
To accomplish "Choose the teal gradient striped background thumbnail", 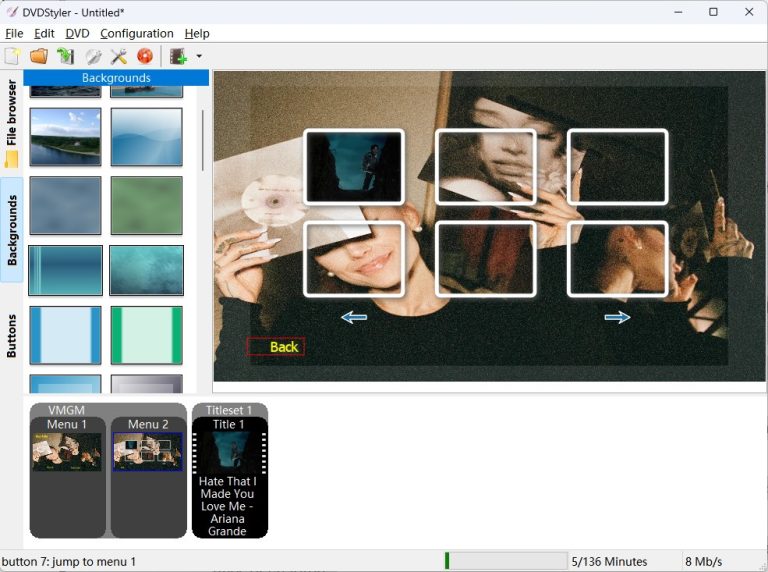I will 65,270.
